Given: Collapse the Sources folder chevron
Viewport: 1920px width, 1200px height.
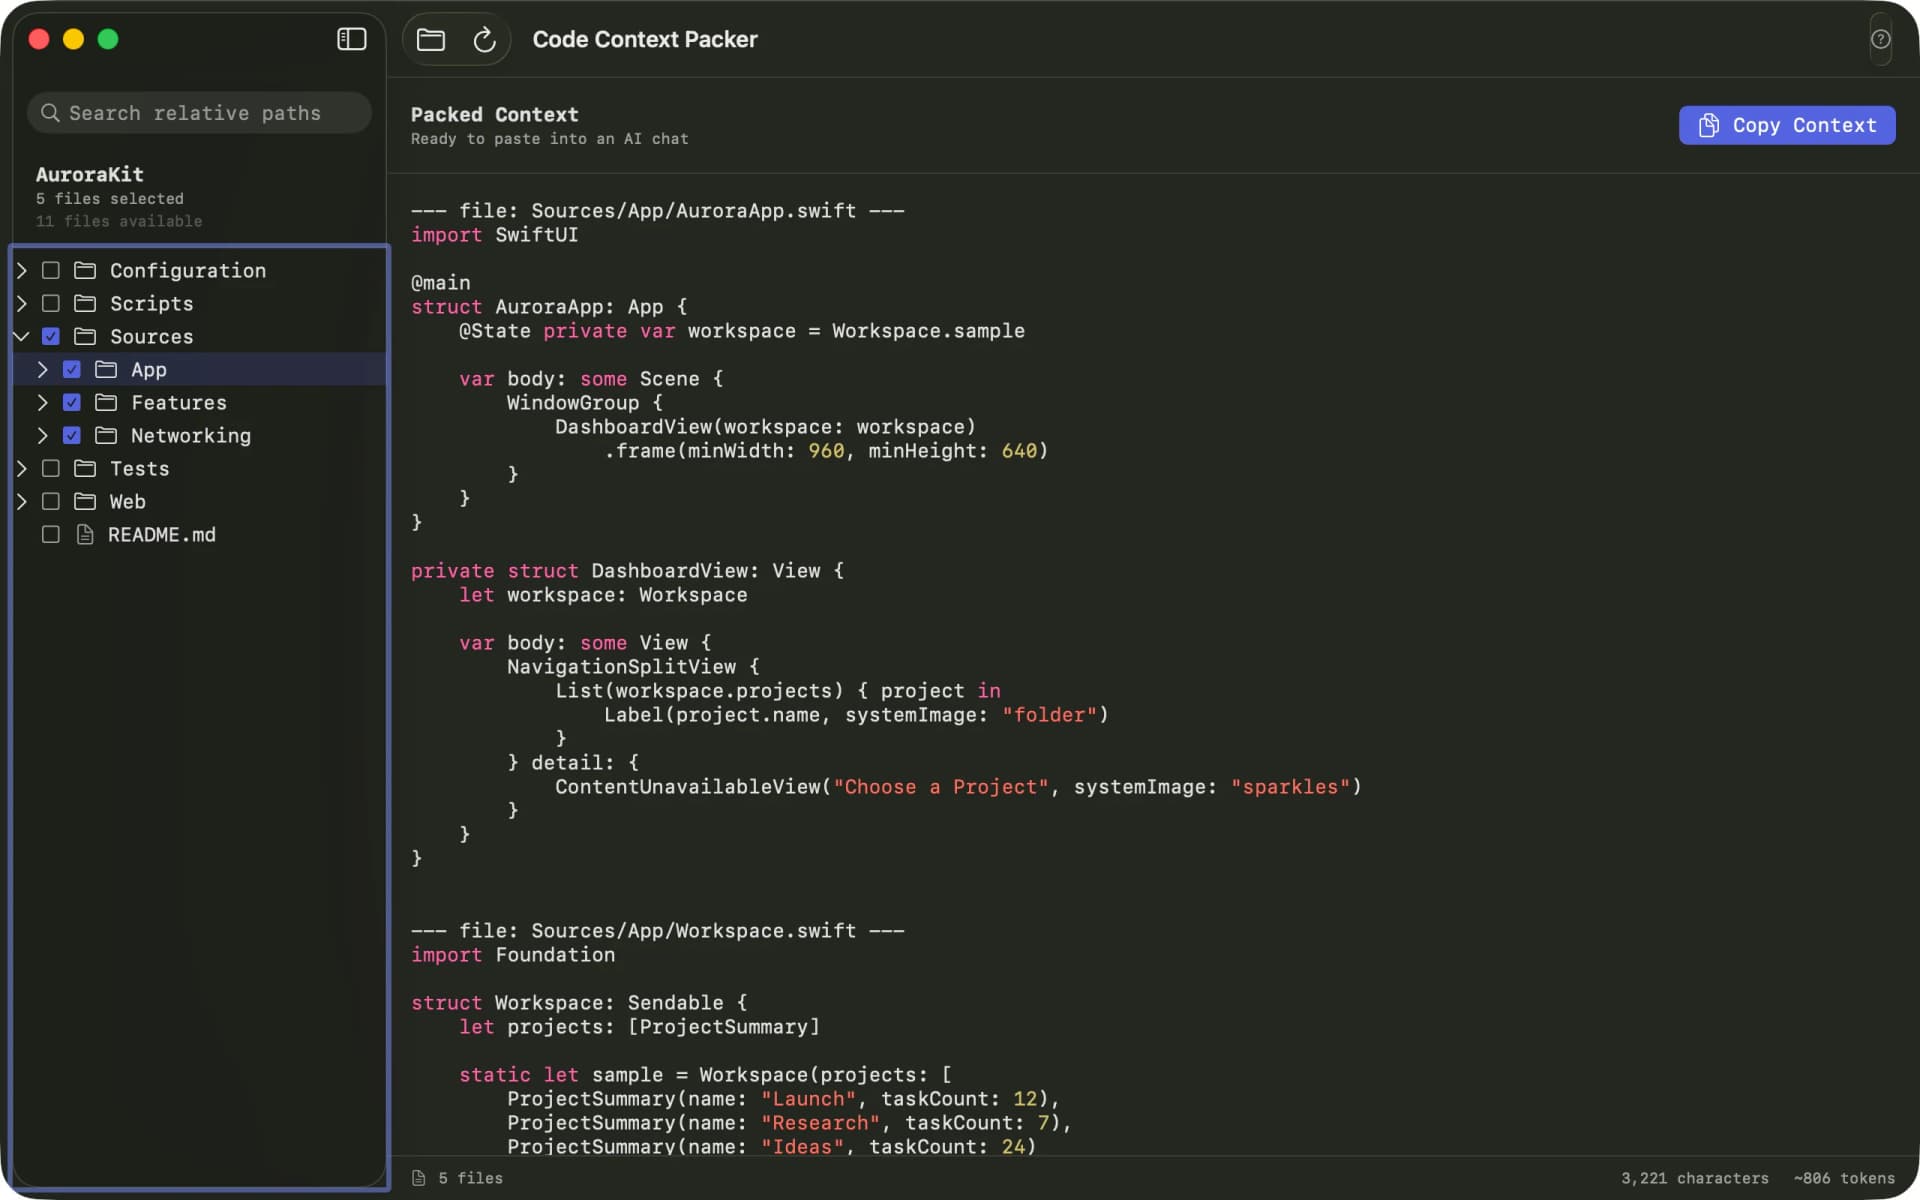Looking at the screenshot, I should click(22, 336).
